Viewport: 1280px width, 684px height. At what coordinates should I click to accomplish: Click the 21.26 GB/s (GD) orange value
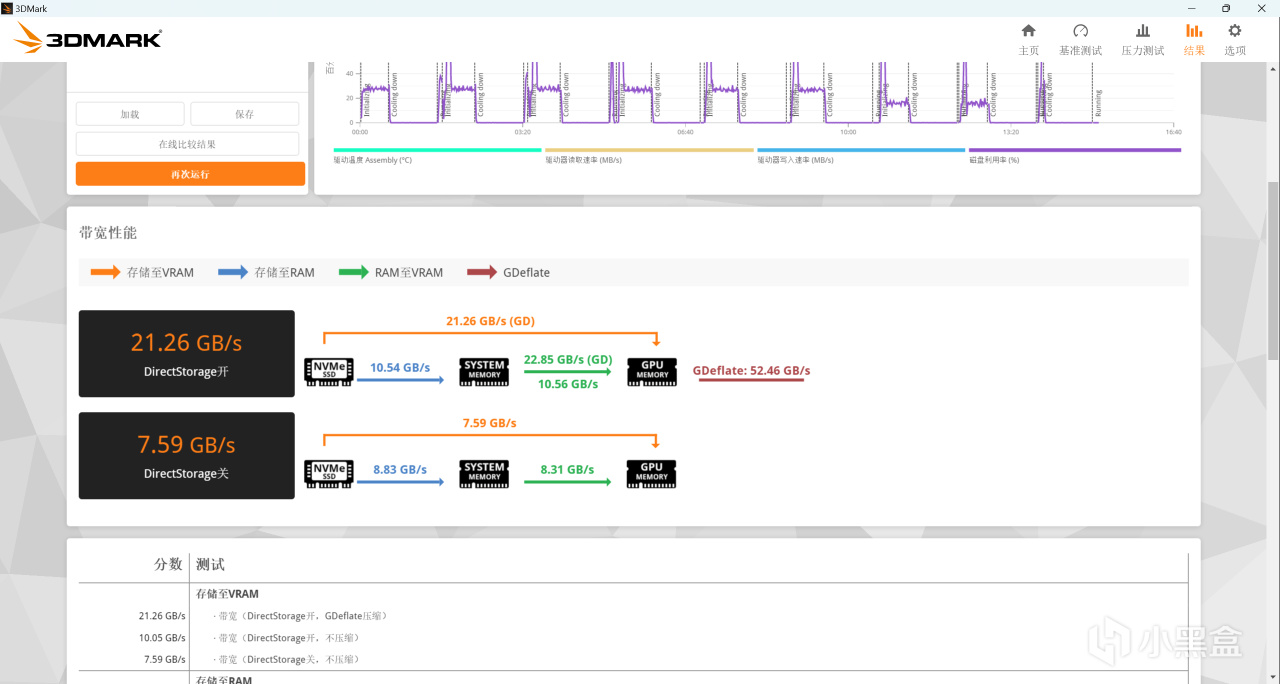pos(490,321)
